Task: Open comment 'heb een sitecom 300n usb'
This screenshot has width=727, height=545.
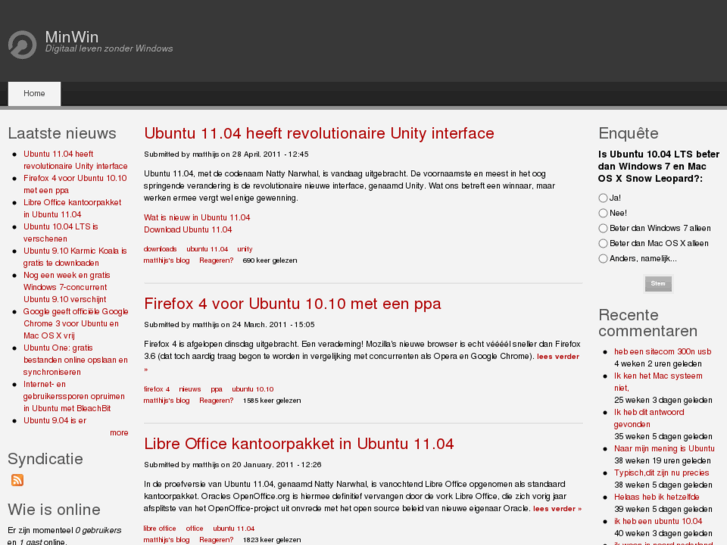Action: point(663,352)
